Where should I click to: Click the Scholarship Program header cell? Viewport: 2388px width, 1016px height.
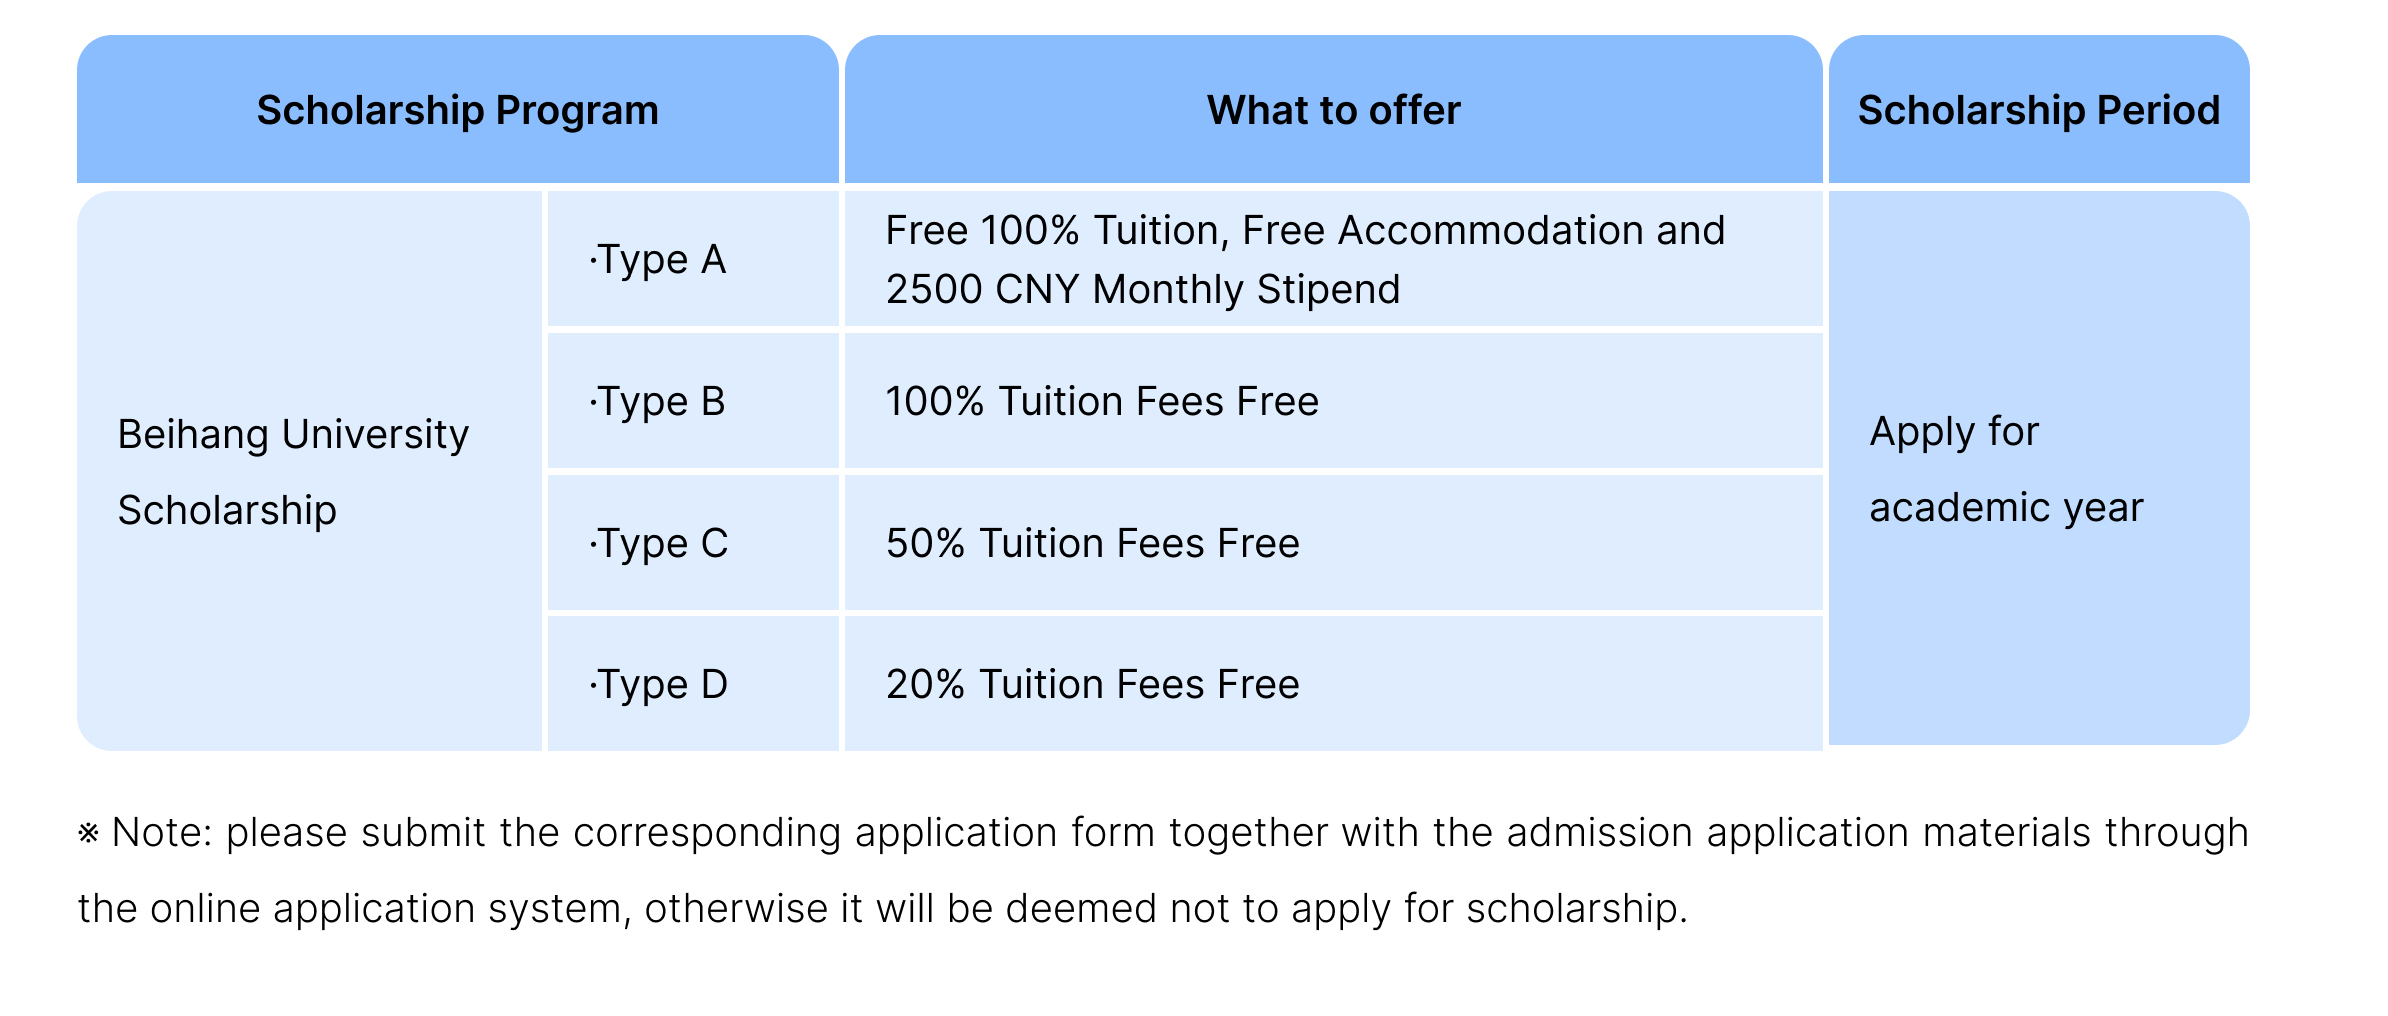coord(457,110)
